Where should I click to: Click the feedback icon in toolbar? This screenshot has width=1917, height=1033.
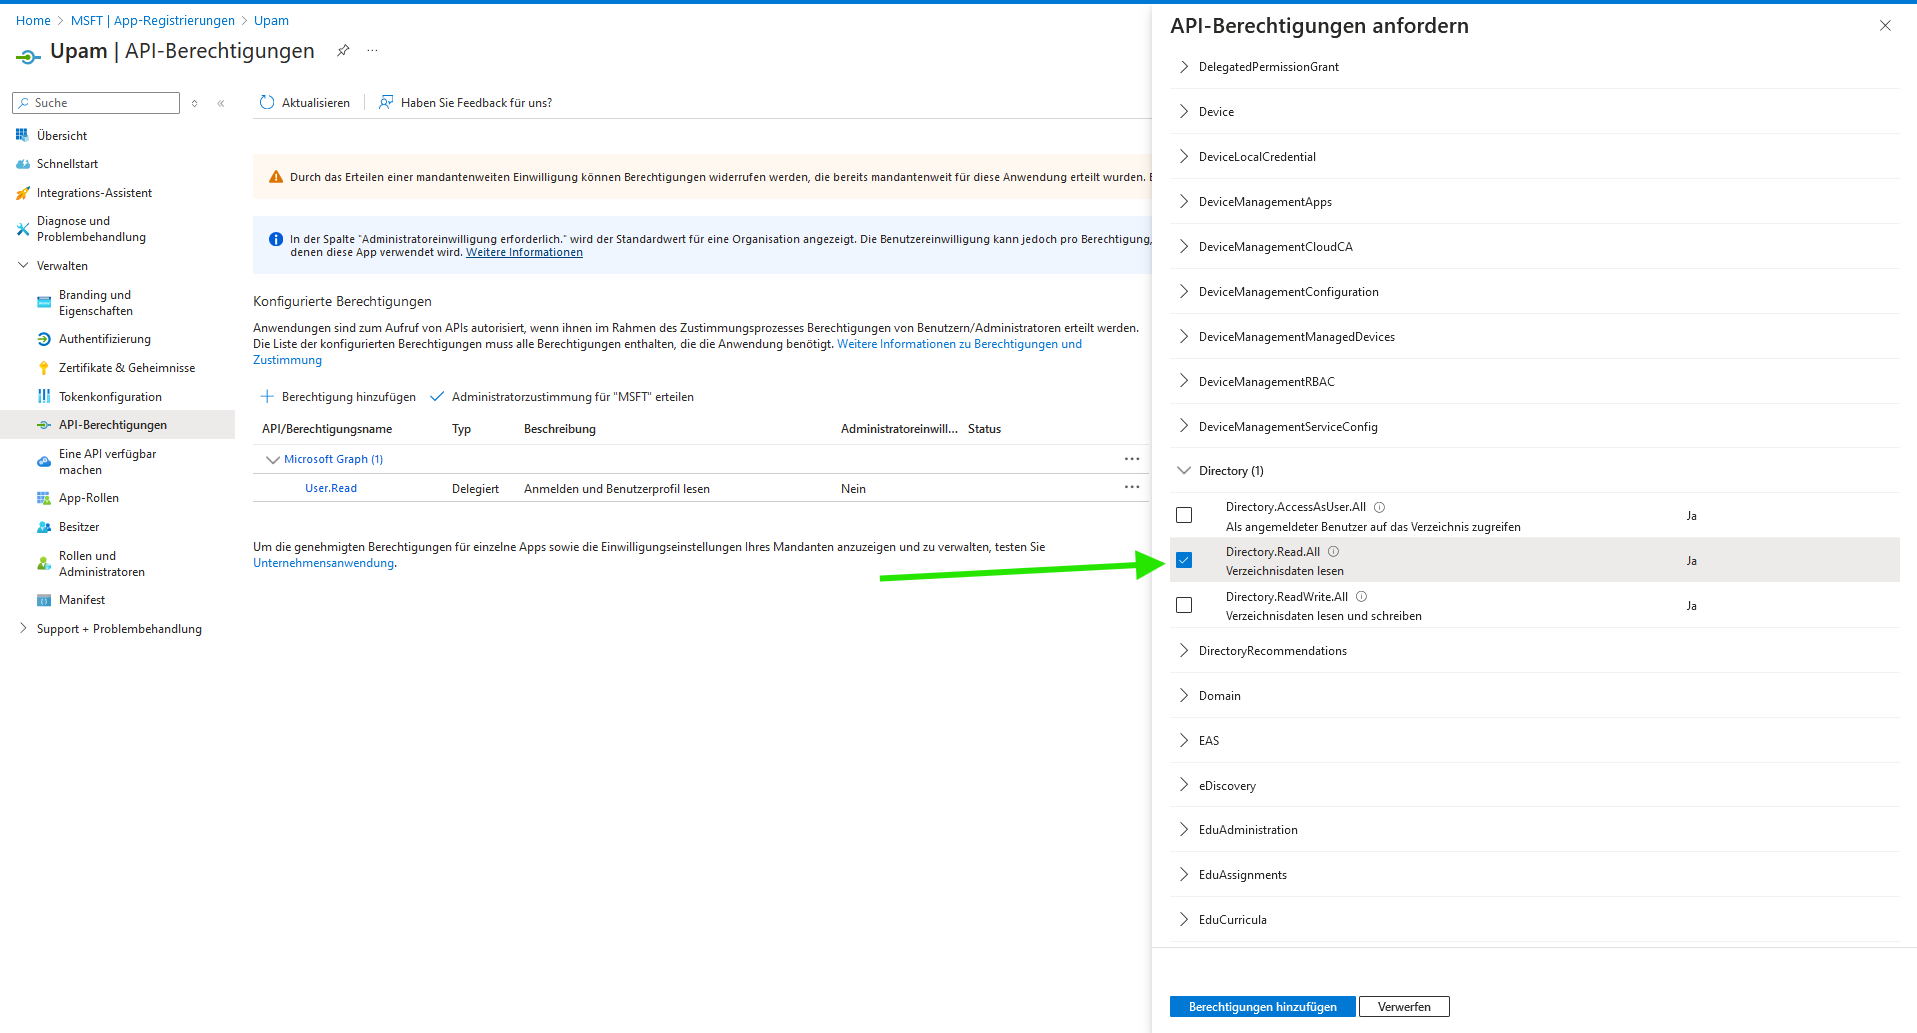(386, 102)
